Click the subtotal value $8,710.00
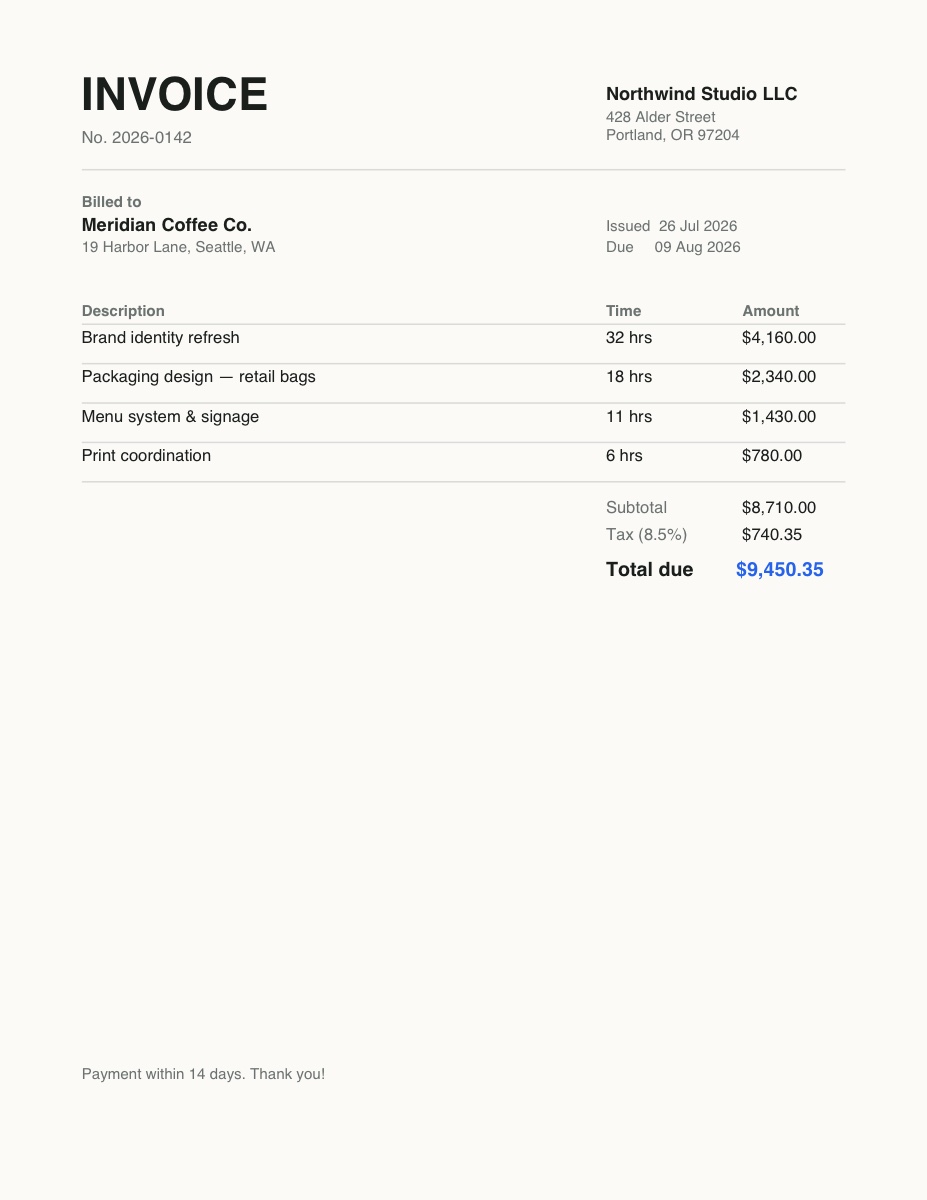 (779, 508)
